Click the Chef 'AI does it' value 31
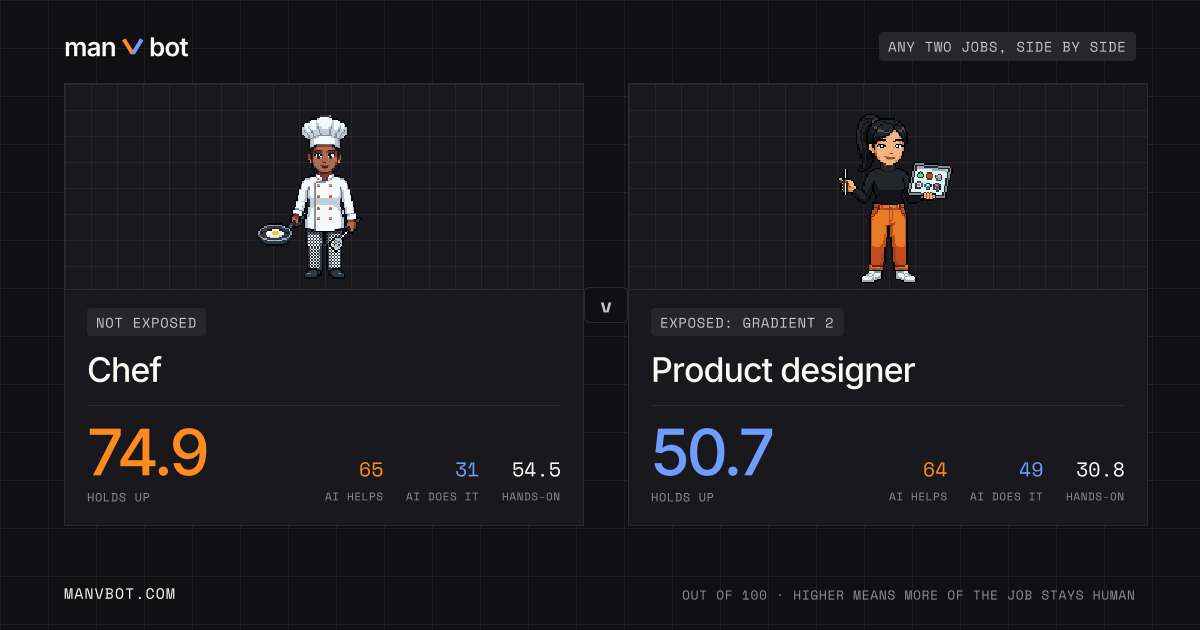This screenshot has width=1200, height=630. click(467, 470)
